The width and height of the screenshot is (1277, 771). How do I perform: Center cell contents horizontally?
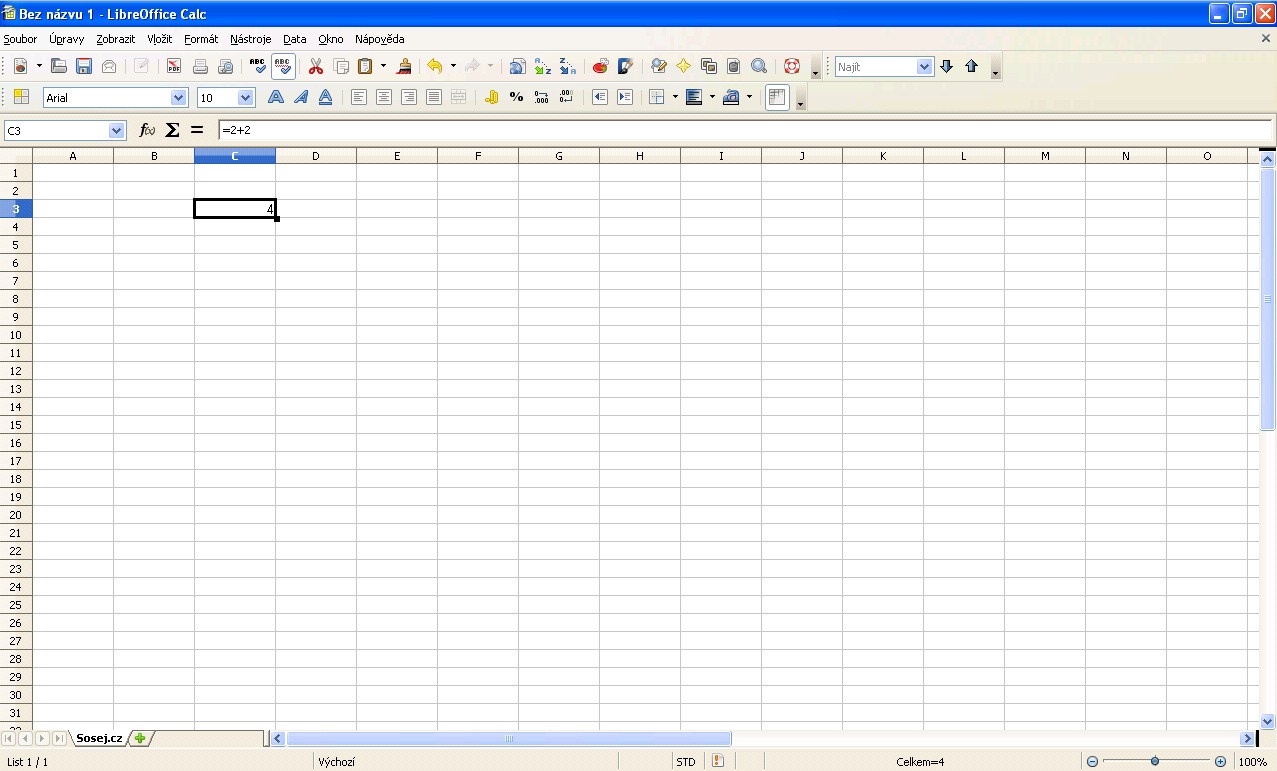click(383, 97)
